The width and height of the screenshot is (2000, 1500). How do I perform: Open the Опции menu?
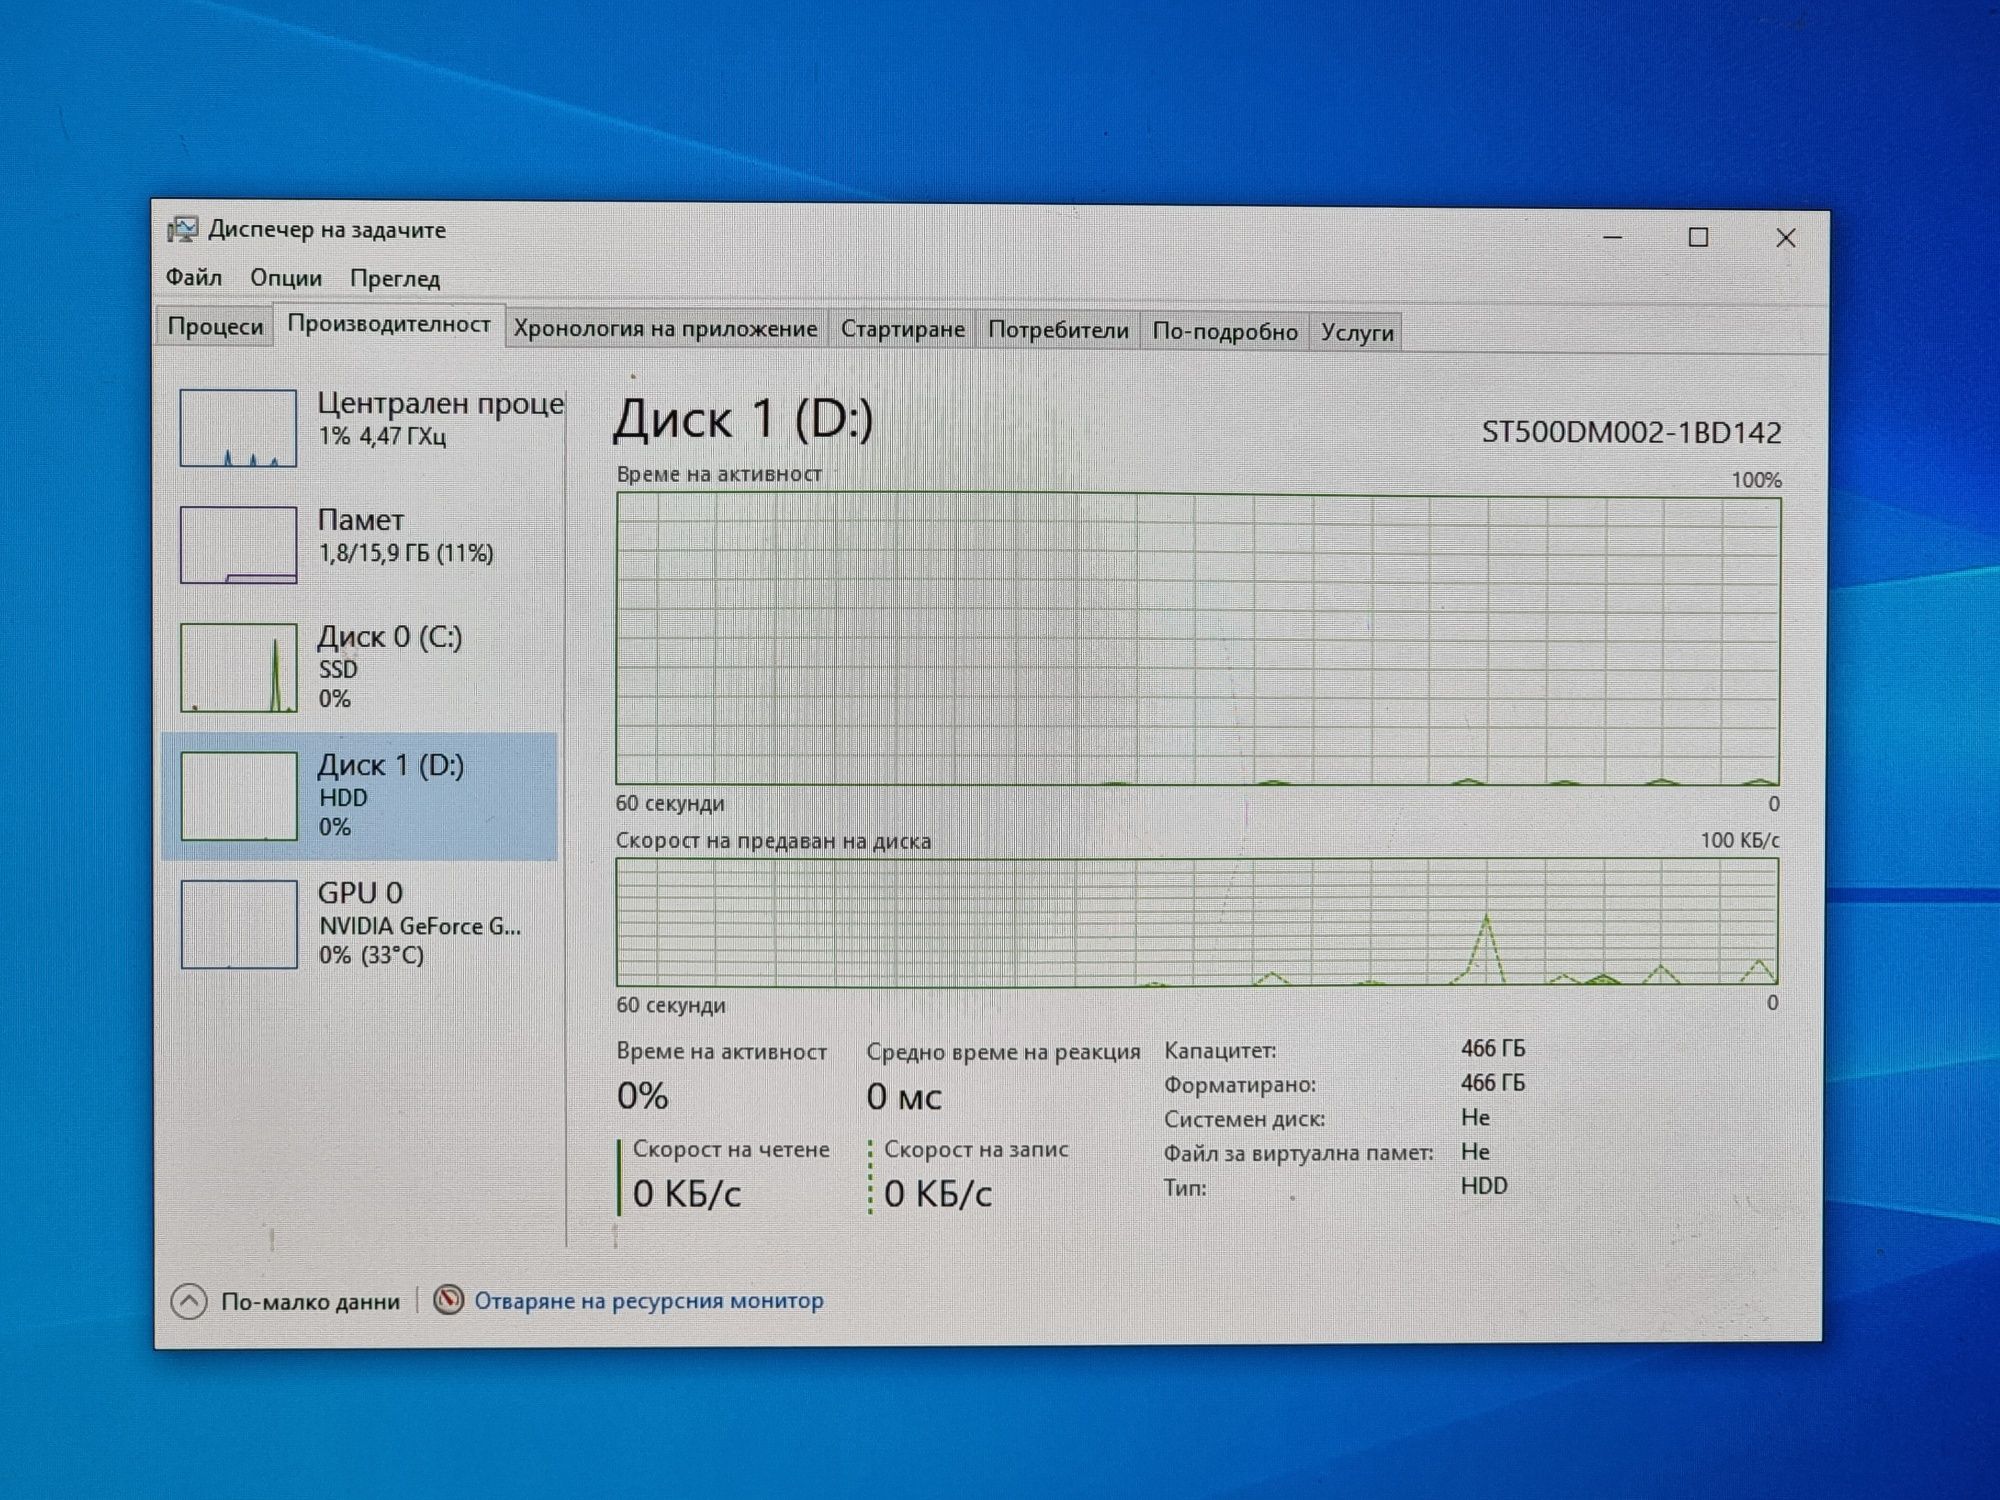tap(286, 278)
